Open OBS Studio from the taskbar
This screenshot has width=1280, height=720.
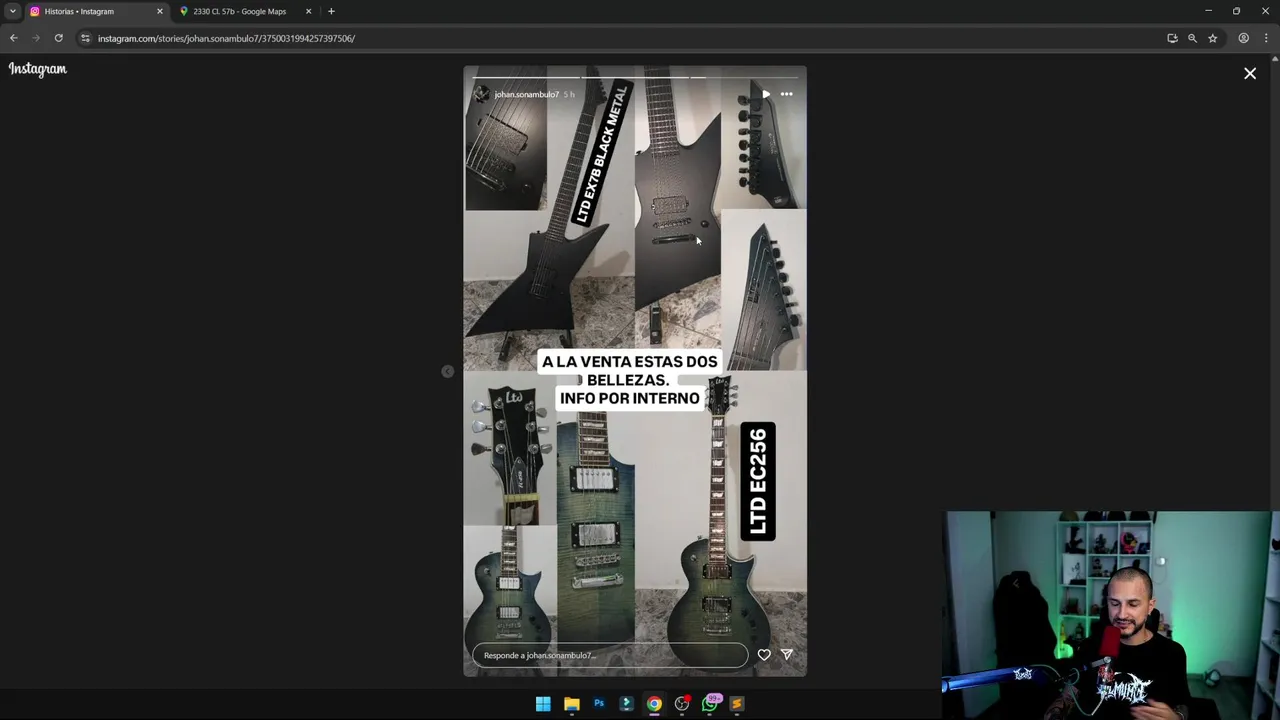(x=682, y=704)
